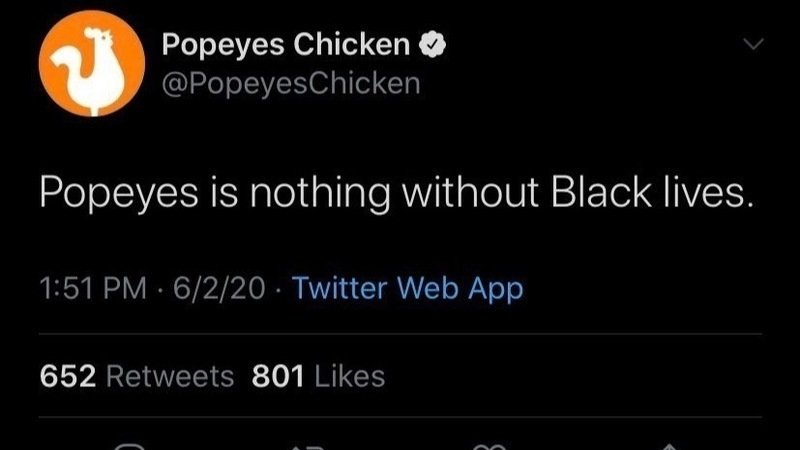This screenshot has width=800, height=450.
Task: Tap the share arrow icon
Action: point(668,447)
